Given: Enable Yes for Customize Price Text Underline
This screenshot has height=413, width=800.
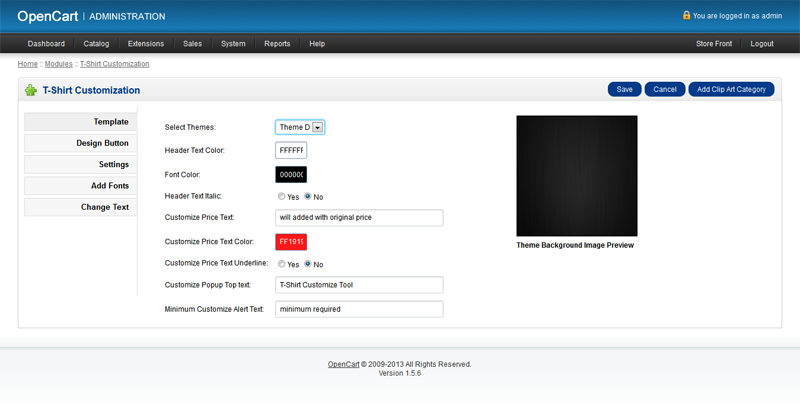Looking at the screenshot, I should 281,264.
